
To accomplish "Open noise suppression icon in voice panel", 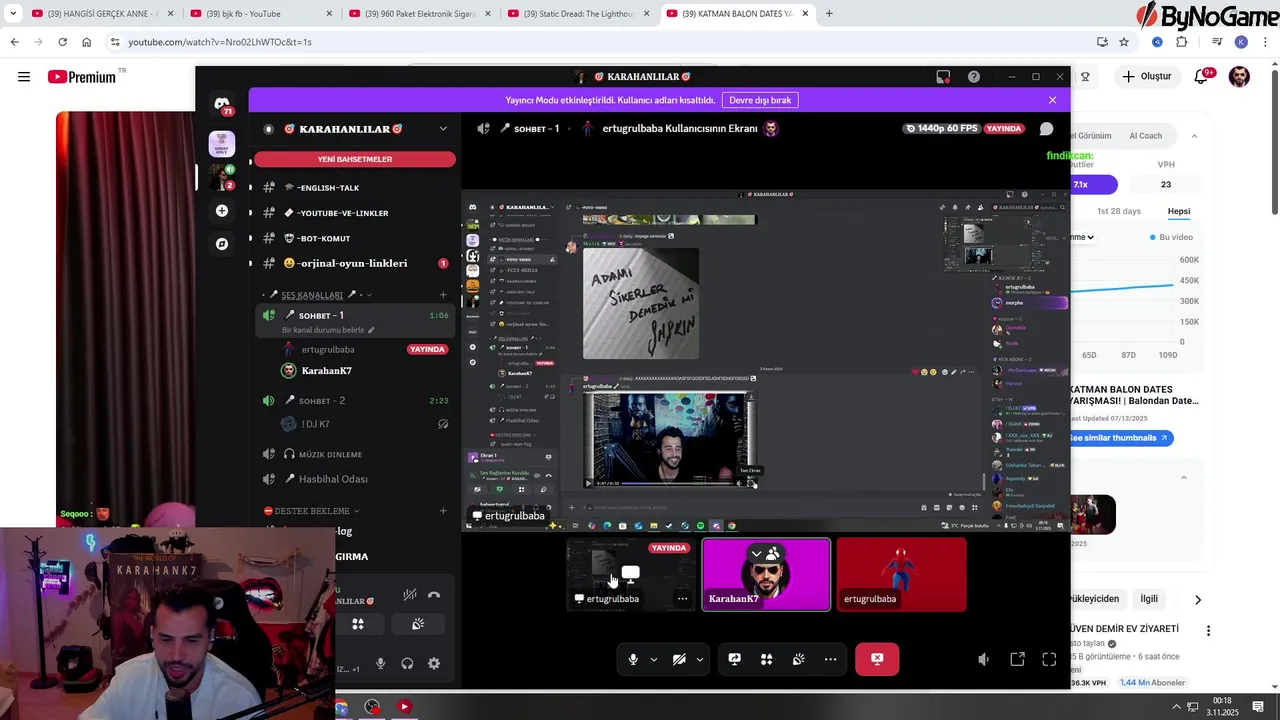I will click(x=410, y=595).
